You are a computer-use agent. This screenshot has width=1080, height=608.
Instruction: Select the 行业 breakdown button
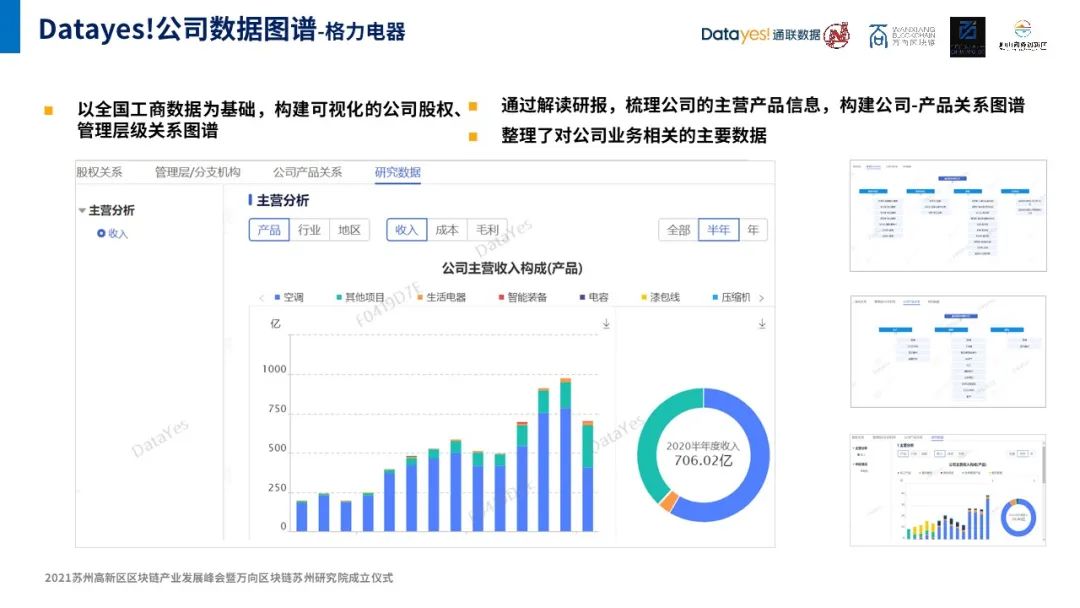[309, 230]
